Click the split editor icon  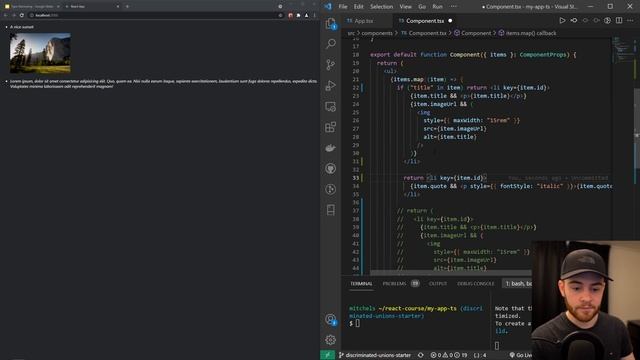tap(619, 20)
